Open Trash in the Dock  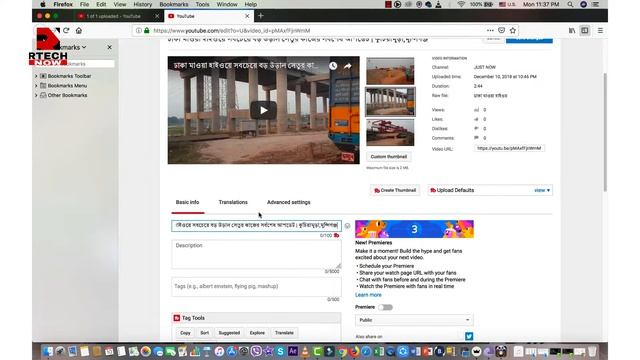(x=592, y=351)
